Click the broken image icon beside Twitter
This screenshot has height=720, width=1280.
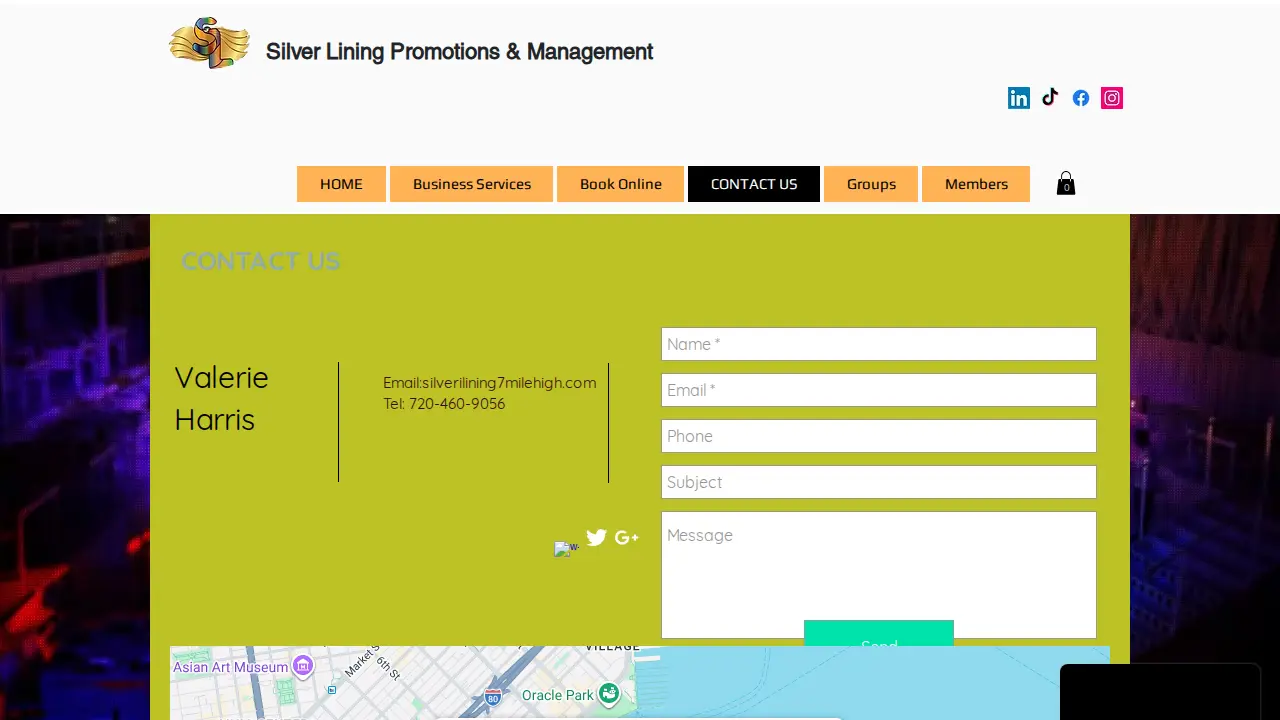pyautogui.click(x=566, y=549)
